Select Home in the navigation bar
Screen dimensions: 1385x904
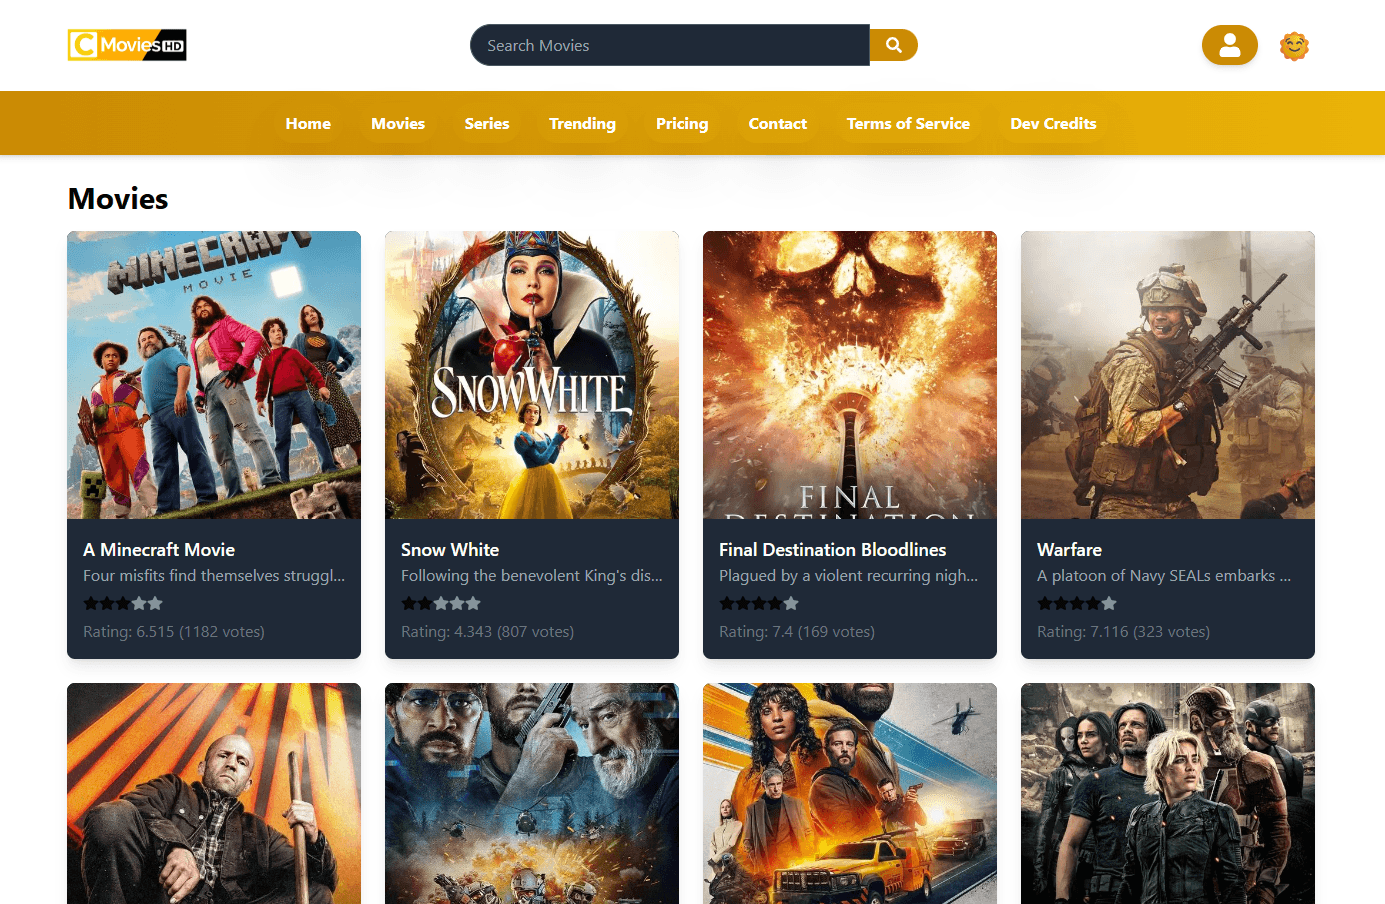[x=307, y=123]
